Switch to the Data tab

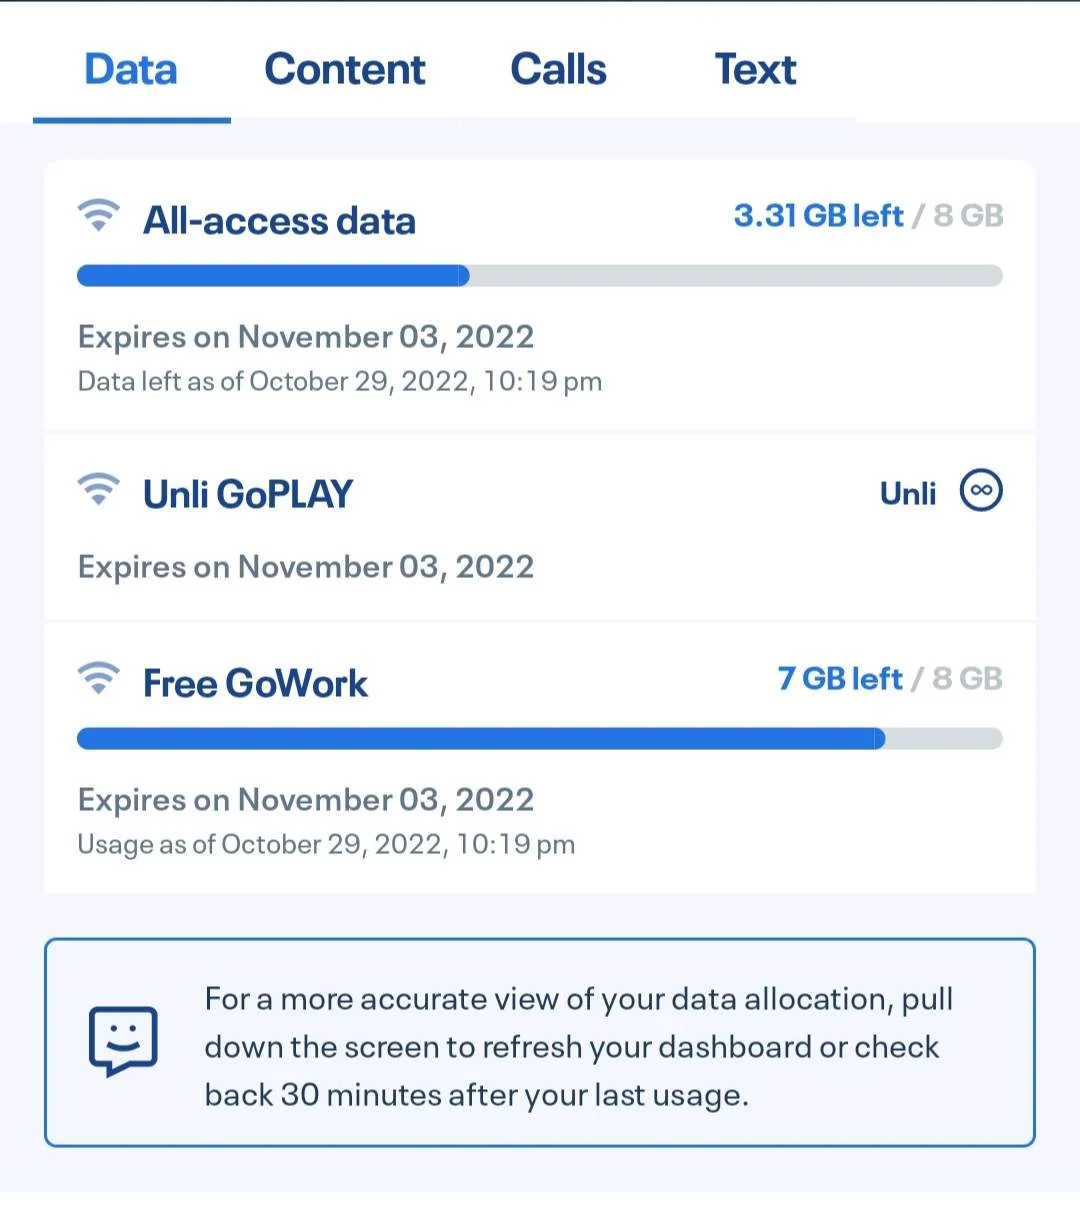(131, 70)
